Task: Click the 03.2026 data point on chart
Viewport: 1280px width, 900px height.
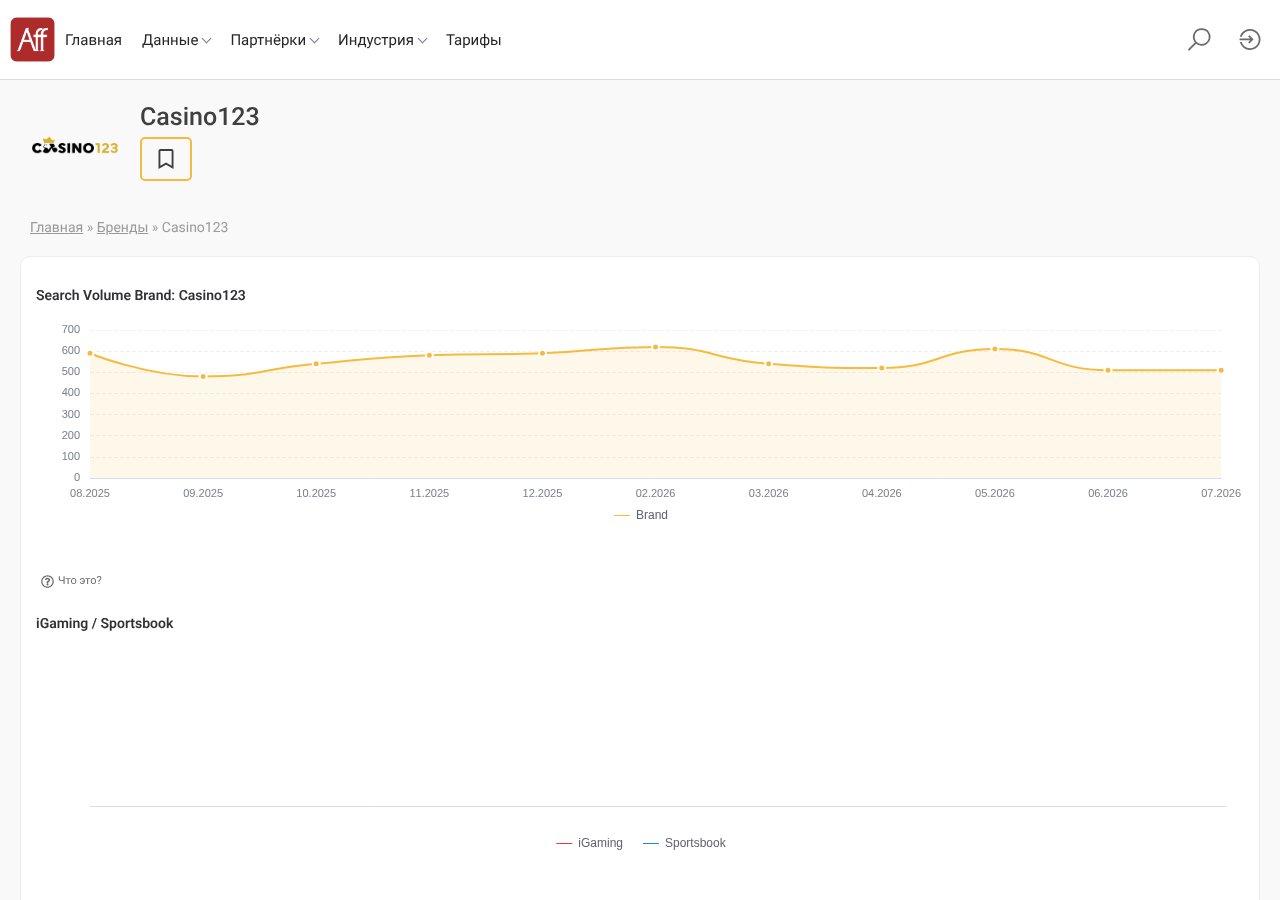Action: (x=769, y=364)
